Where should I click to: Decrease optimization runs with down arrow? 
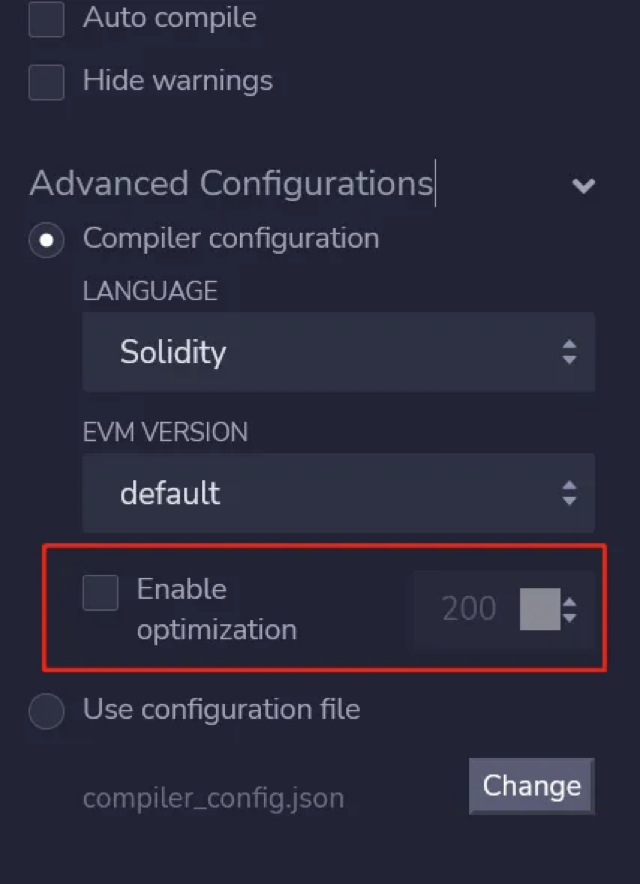pos(570,617)
